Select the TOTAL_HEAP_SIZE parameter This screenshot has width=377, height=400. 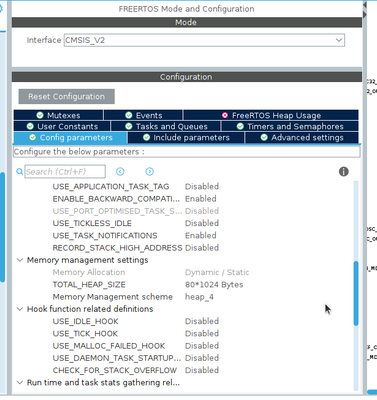89,285
